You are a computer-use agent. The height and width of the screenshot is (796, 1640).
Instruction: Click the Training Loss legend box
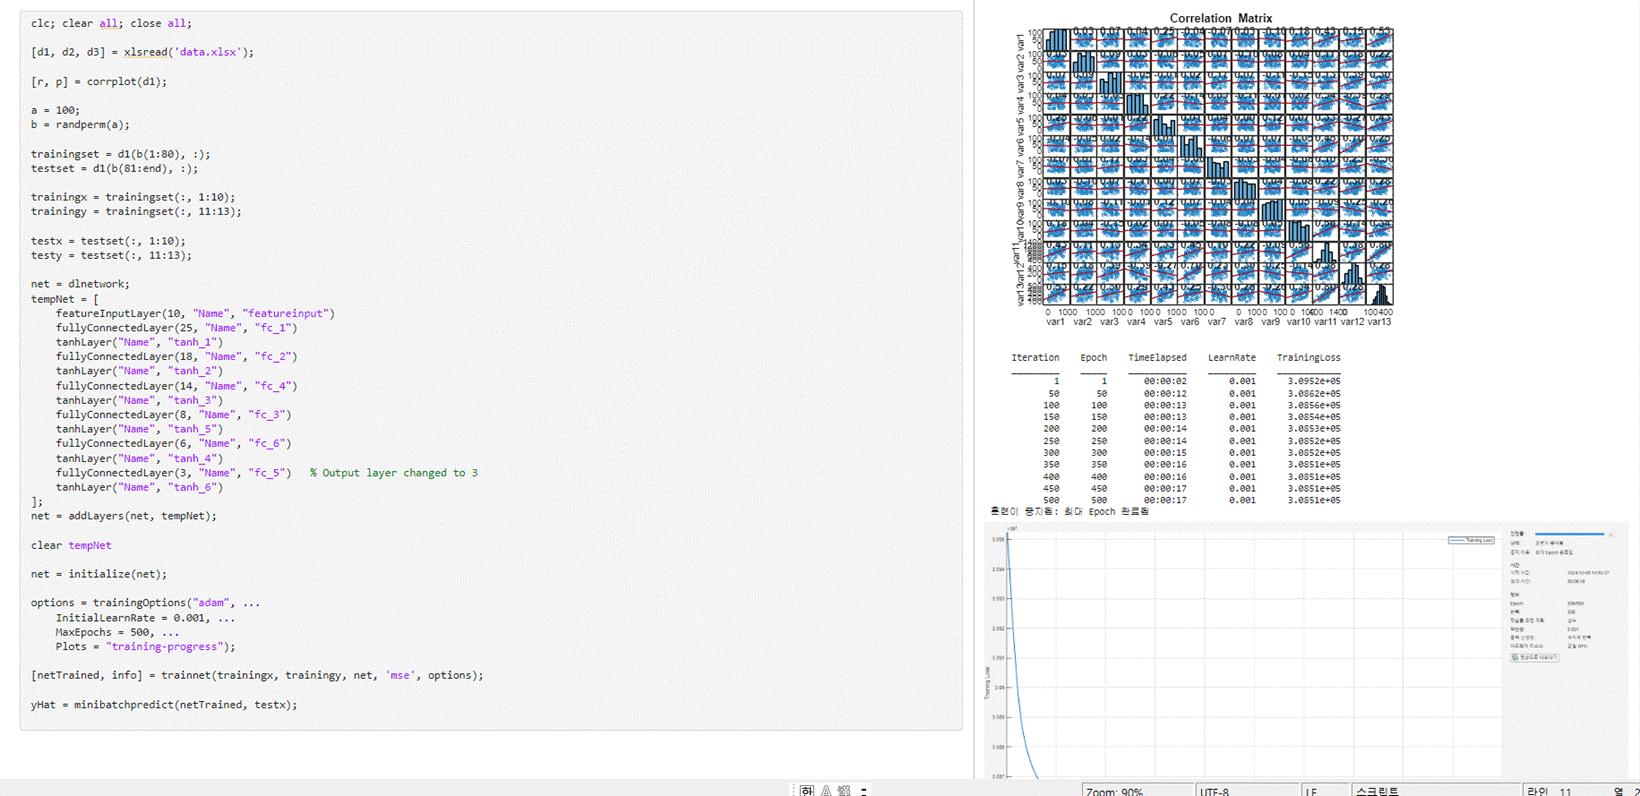tap(1471, 540)
